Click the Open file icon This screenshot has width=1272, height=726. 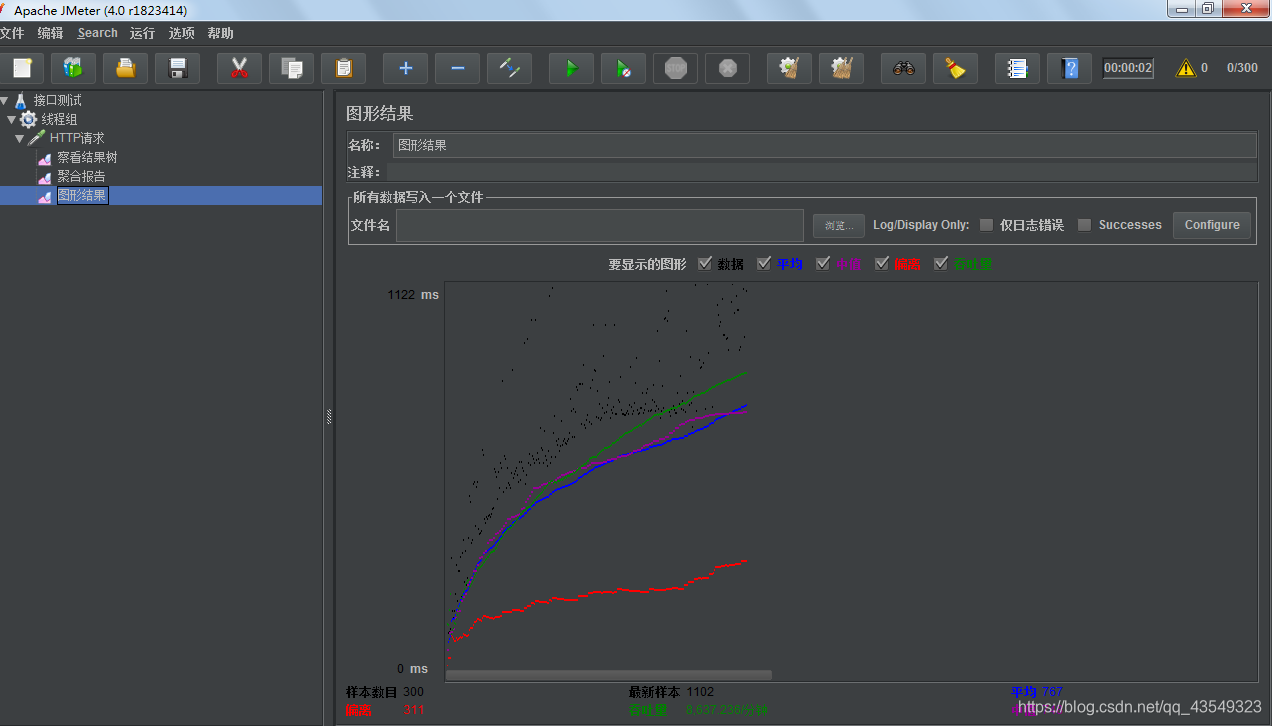(x=125, y=68)
